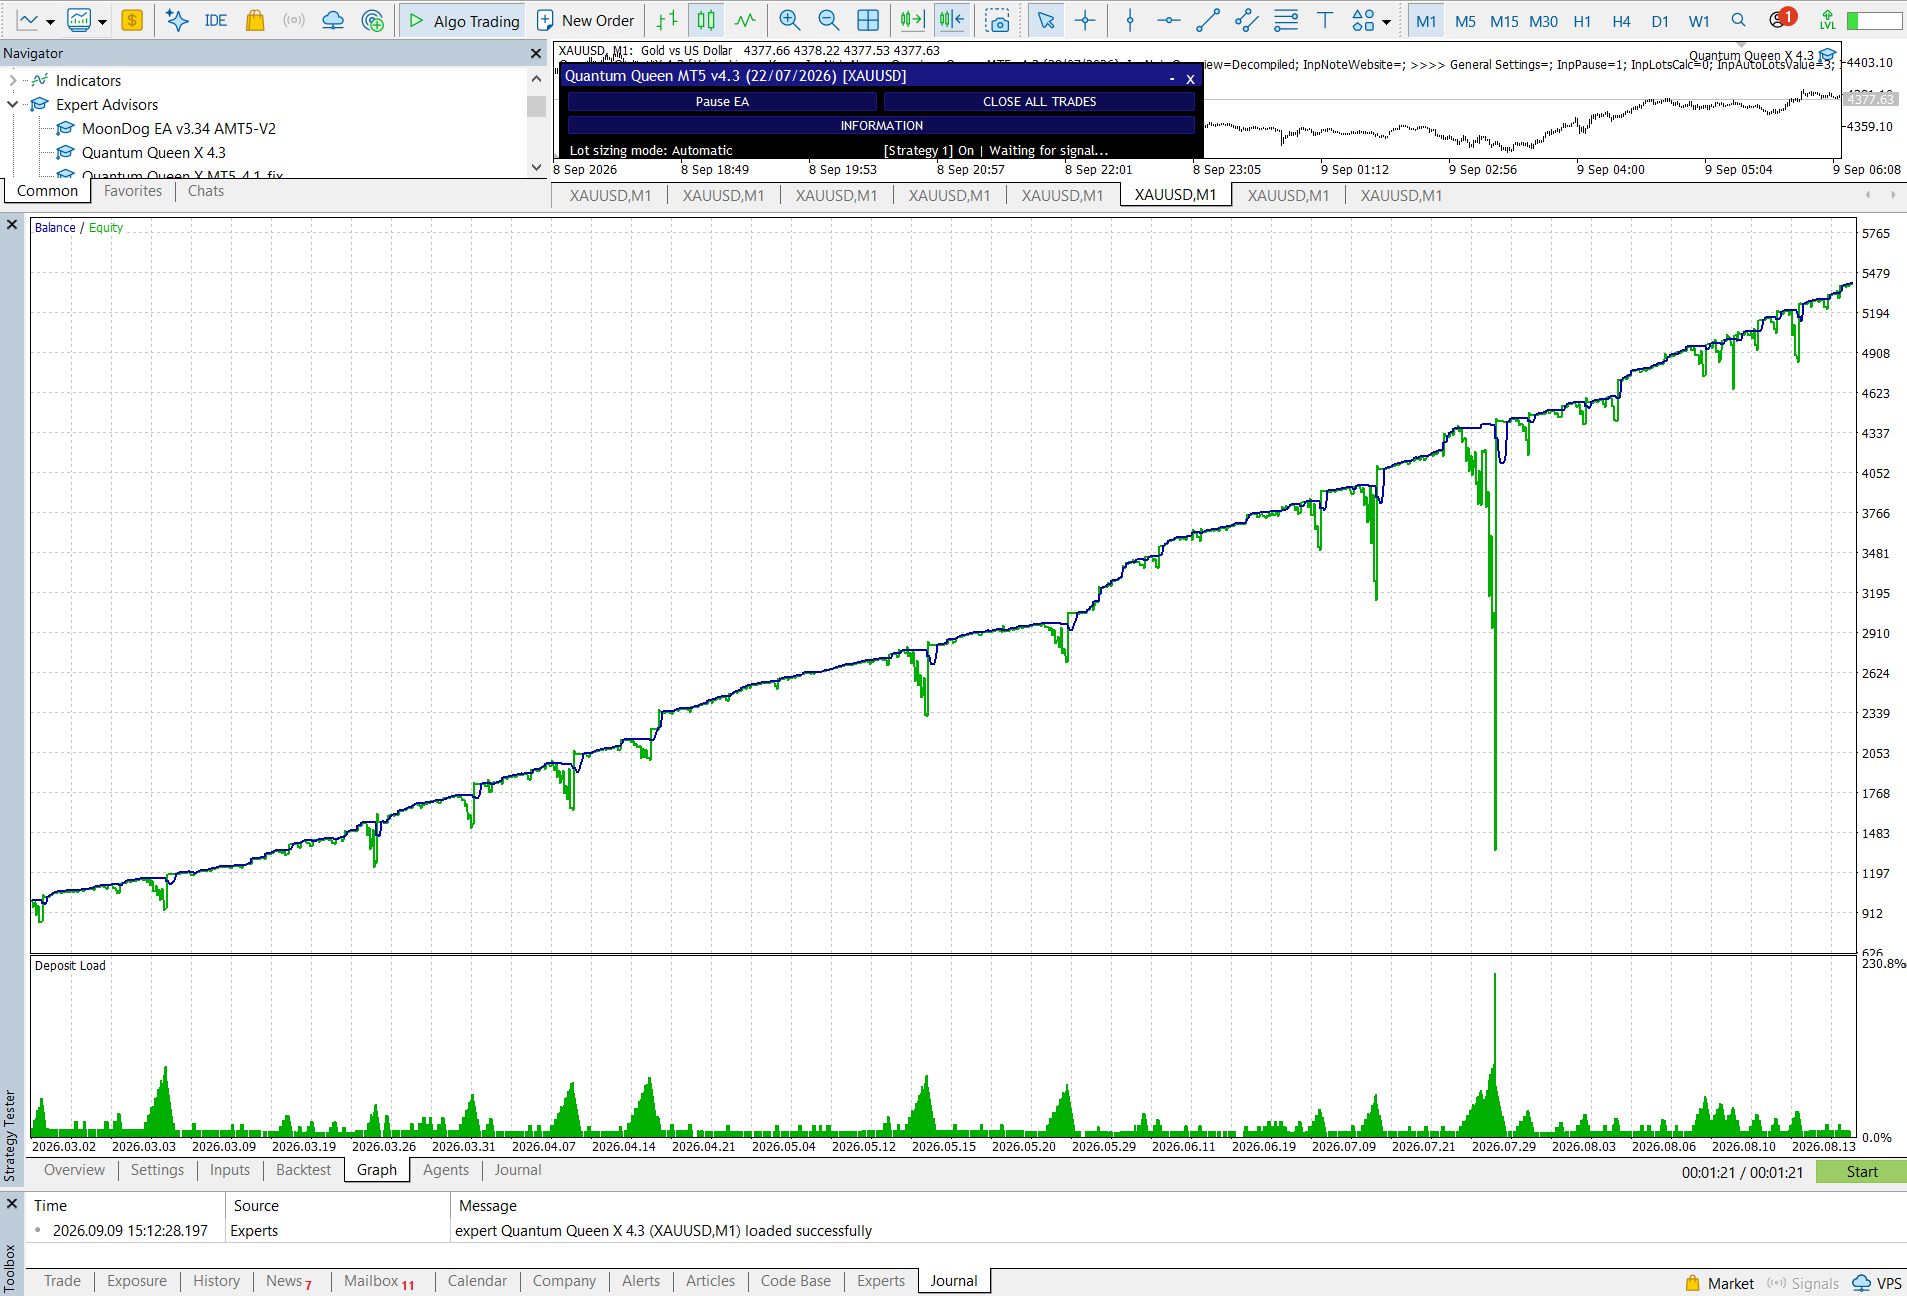Click the green Start button
Image resolution: width=1907 pixels, height=1296 pixels.
(x=1861, y=1171)
